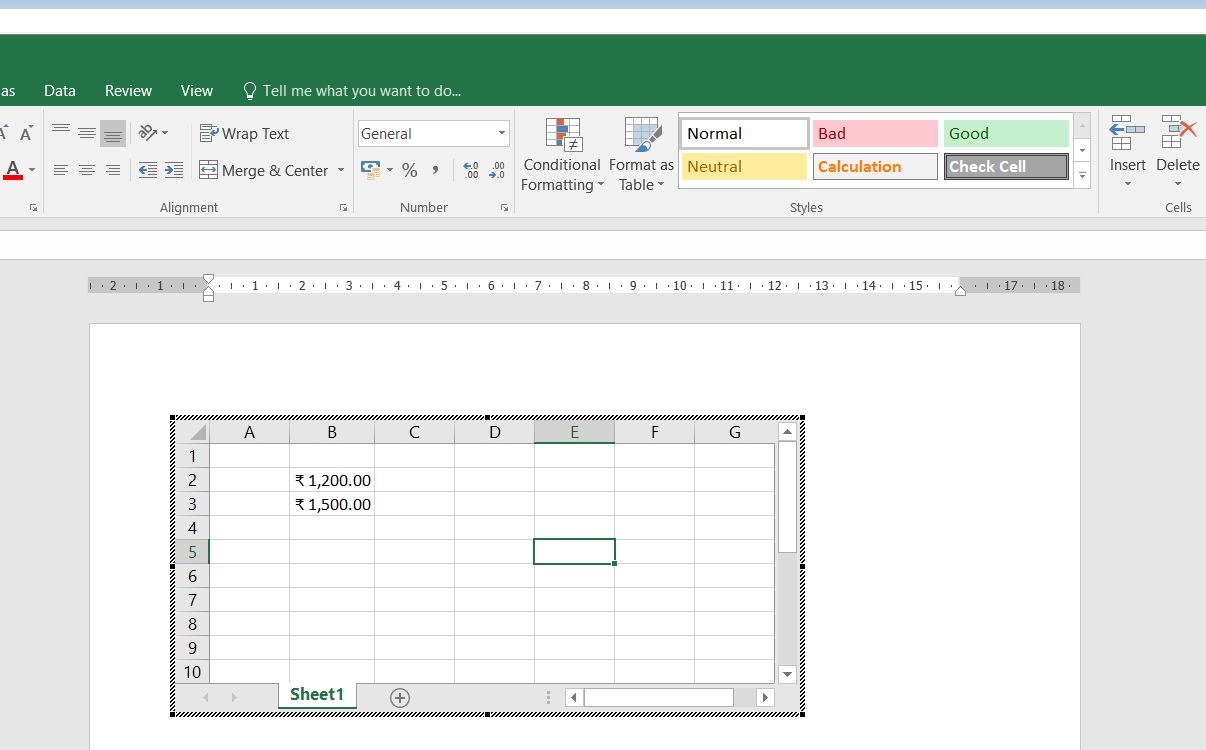Click Tell me what you want to do
The width and height of the screenshot is (1206, 750).
[x=352, y=91]
